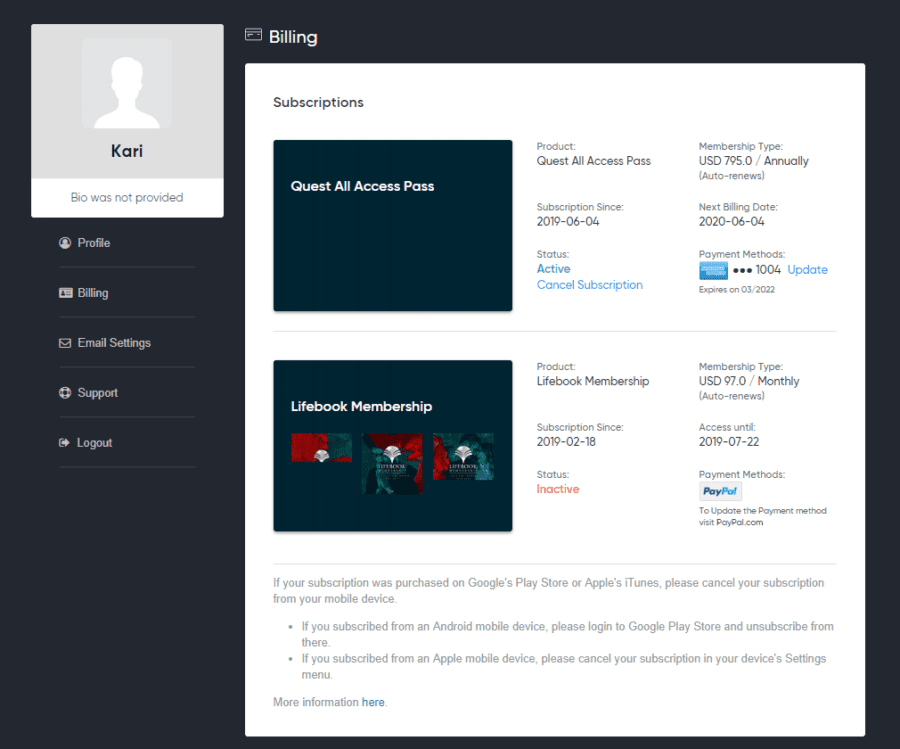Click the Apple device cancellation instruction bullet
The image size is (900, 749).
(x=564, y=666)
